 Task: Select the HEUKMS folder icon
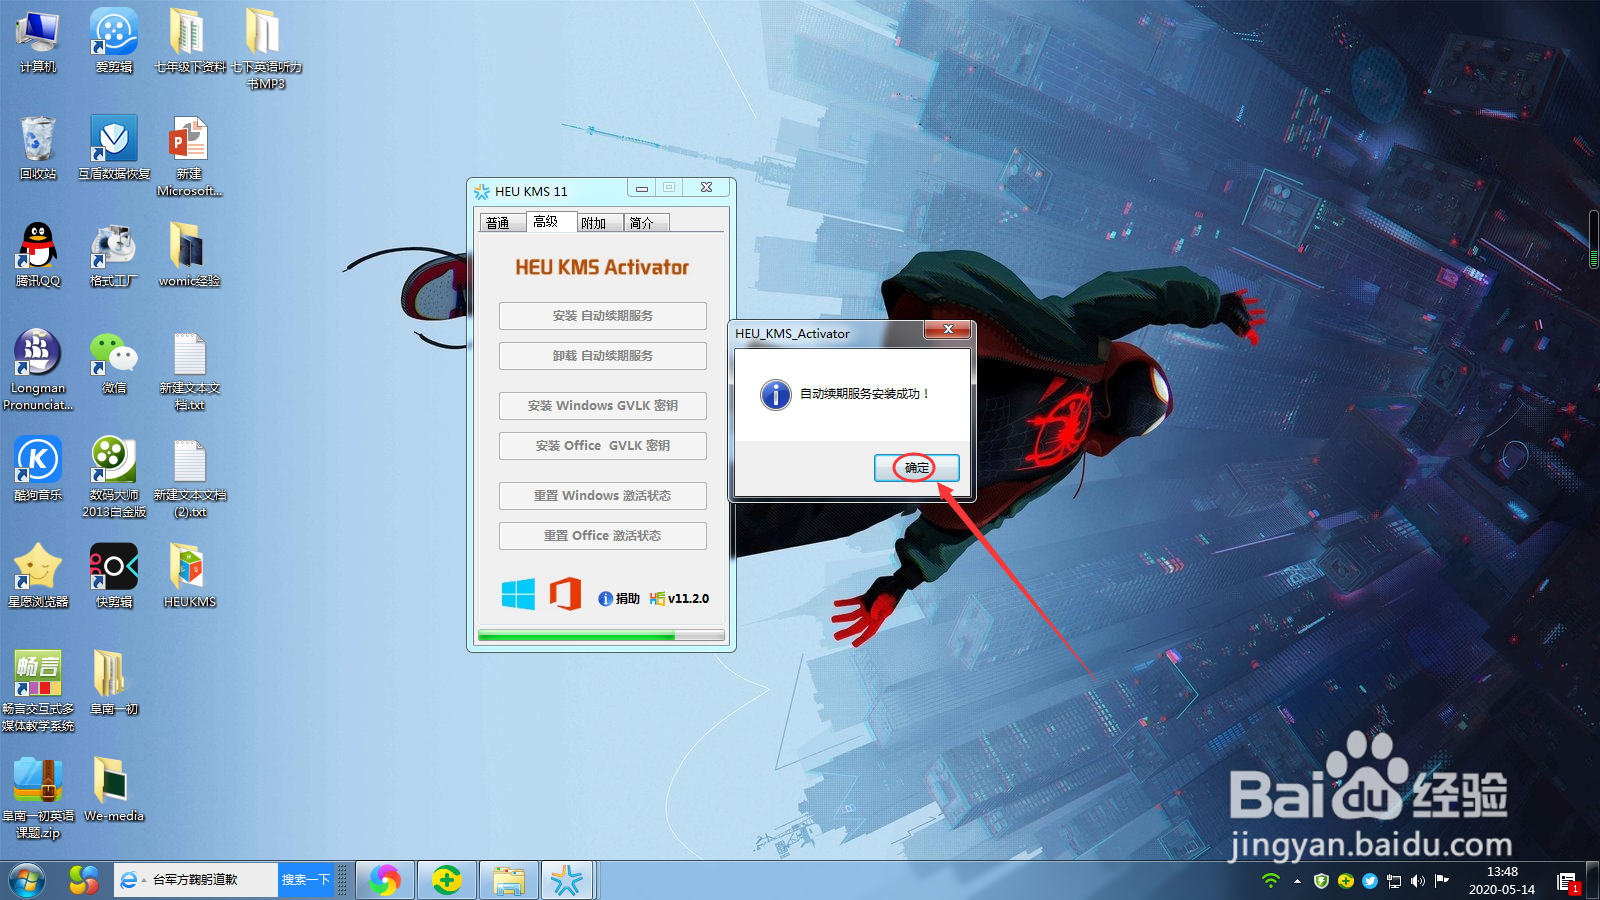tap(190, 576)
